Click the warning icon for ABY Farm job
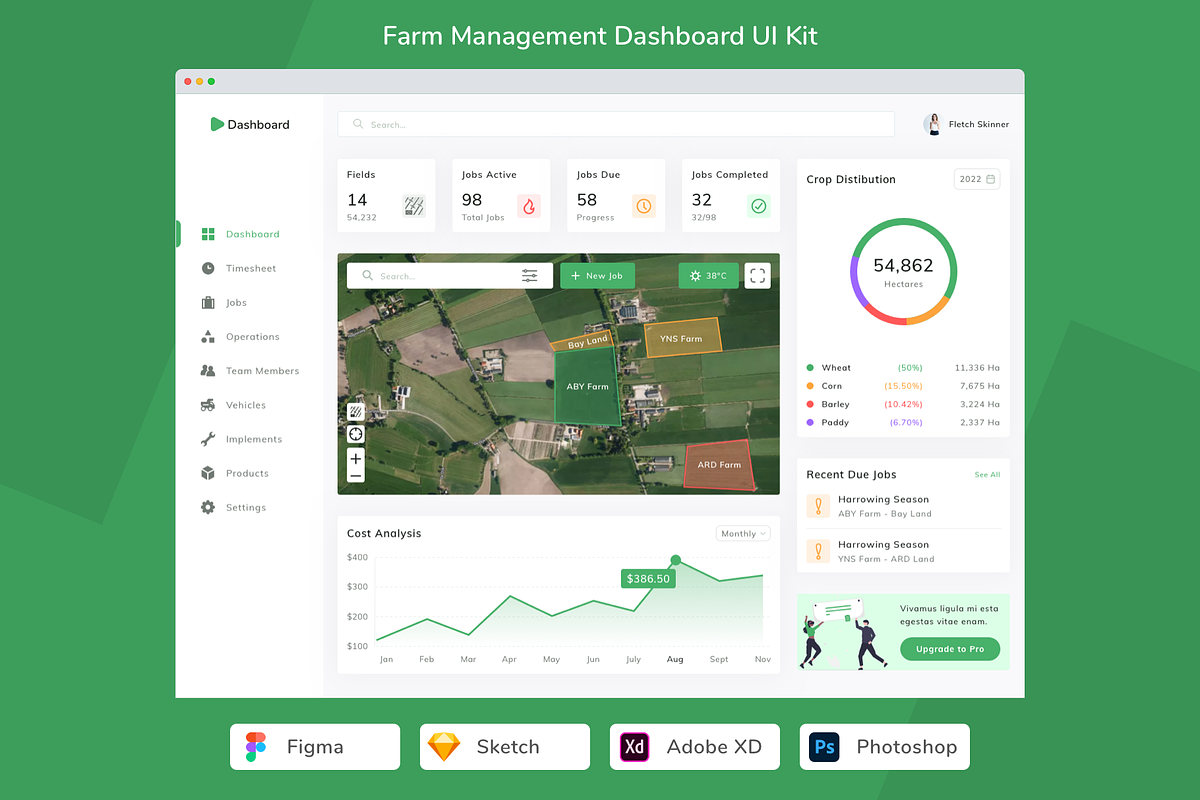This screenshot has width=1200, height=800. point(818,506)
